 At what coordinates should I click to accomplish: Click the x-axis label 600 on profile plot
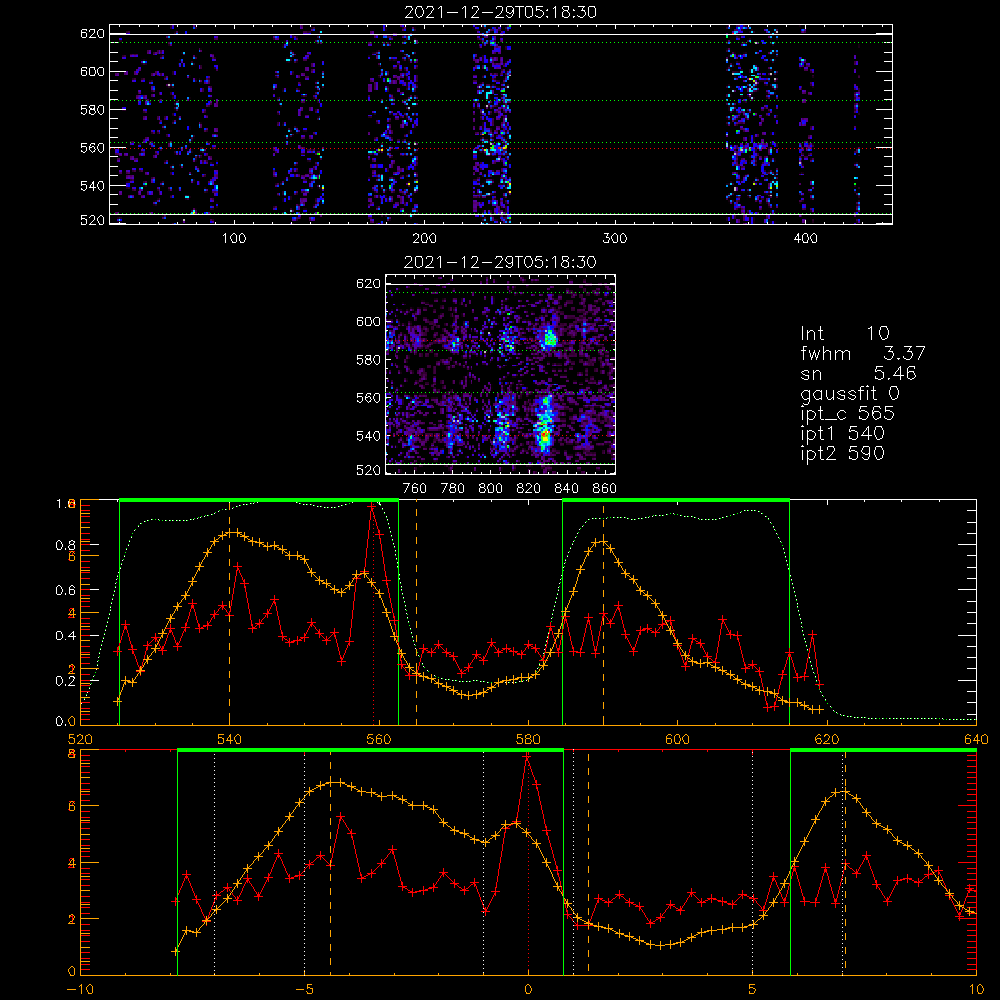coord(677,739)
